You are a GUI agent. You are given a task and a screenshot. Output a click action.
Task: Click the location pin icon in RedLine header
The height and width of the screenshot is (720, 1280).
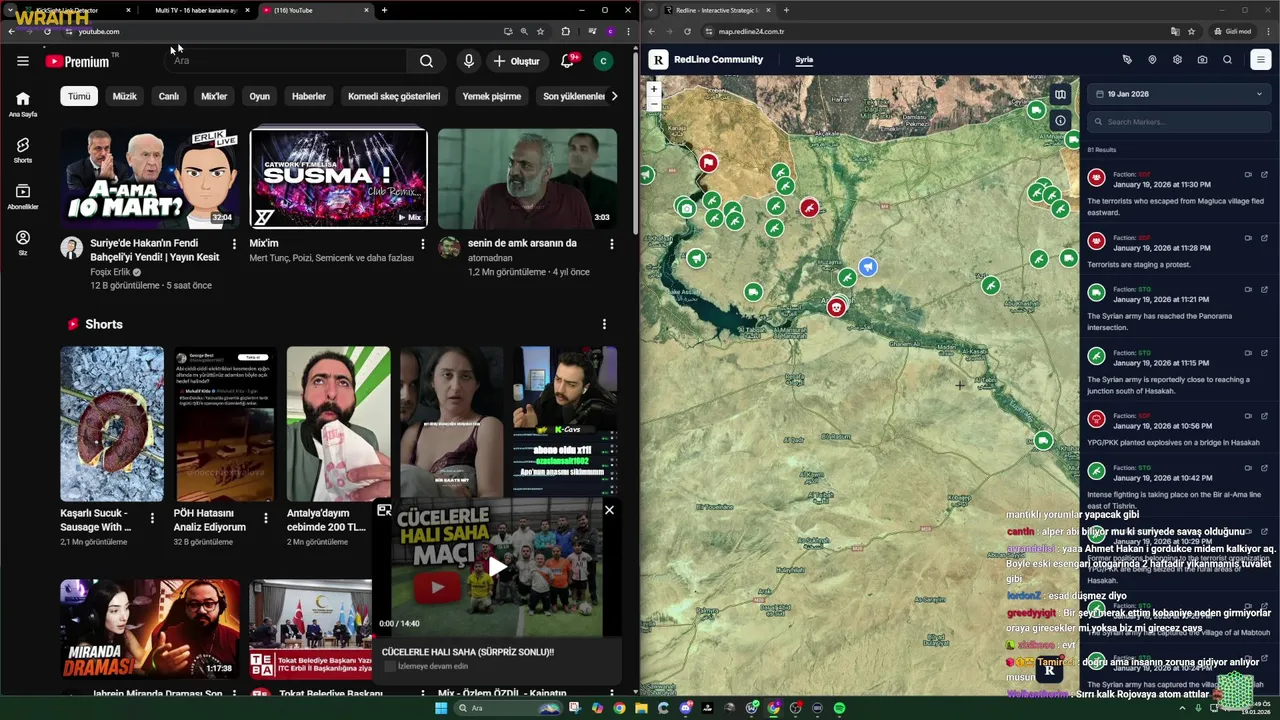coord(1152,60)
